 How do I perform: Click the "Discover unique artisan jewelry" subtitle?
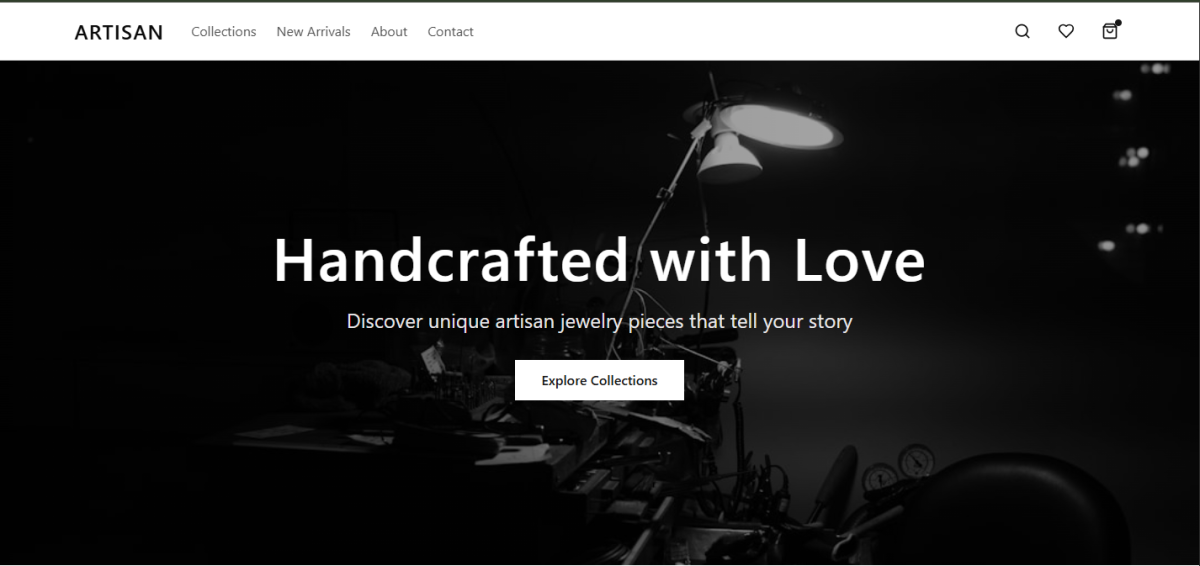[599, 322]
